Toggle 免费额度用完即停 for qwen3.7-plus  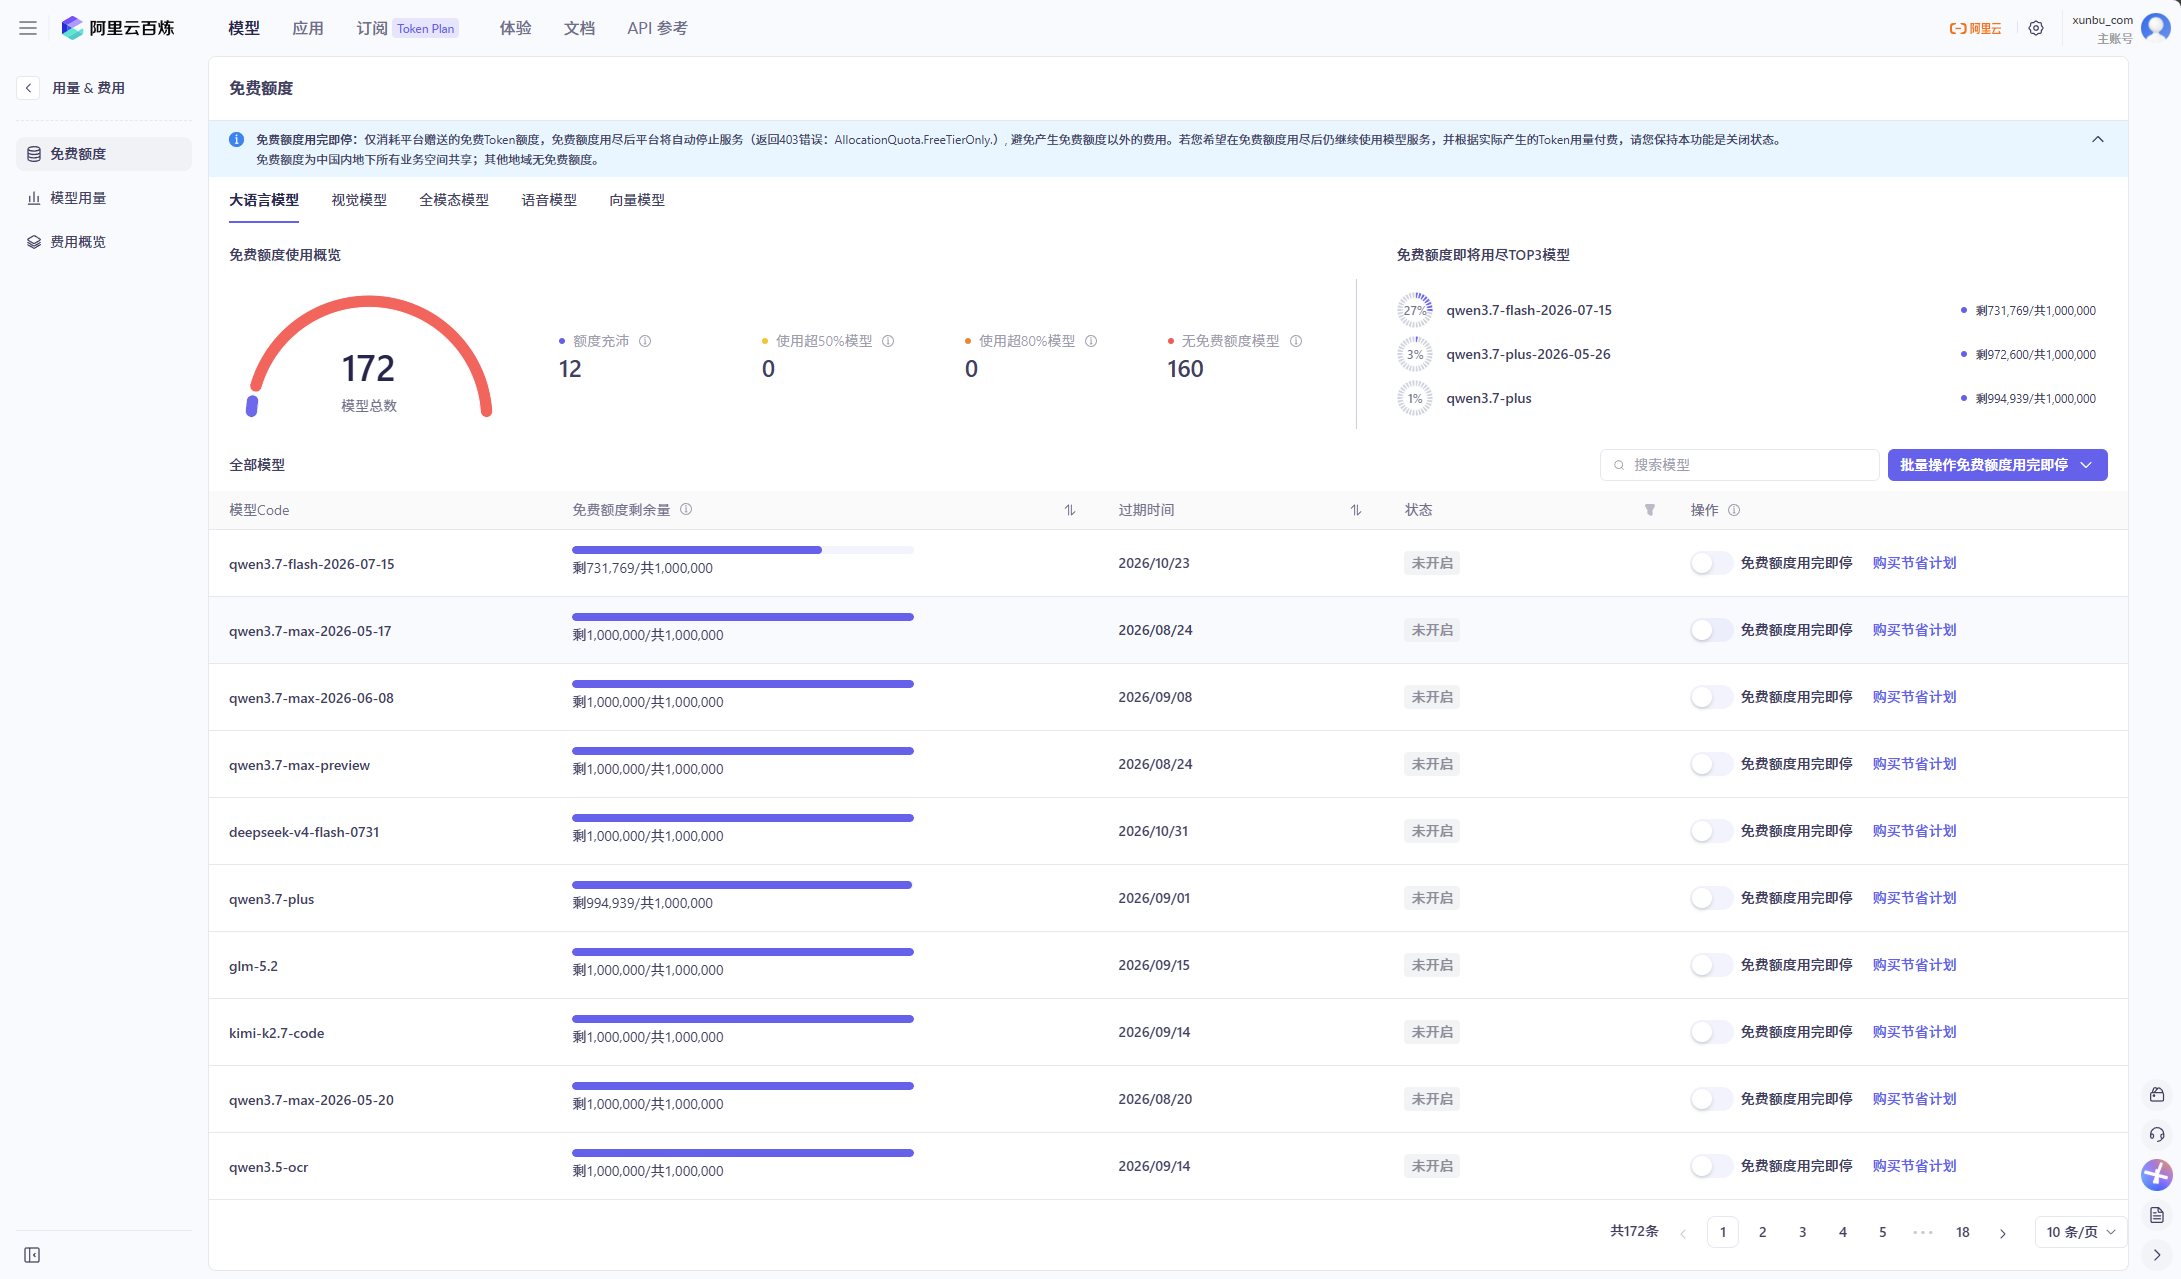(1711, 898)
